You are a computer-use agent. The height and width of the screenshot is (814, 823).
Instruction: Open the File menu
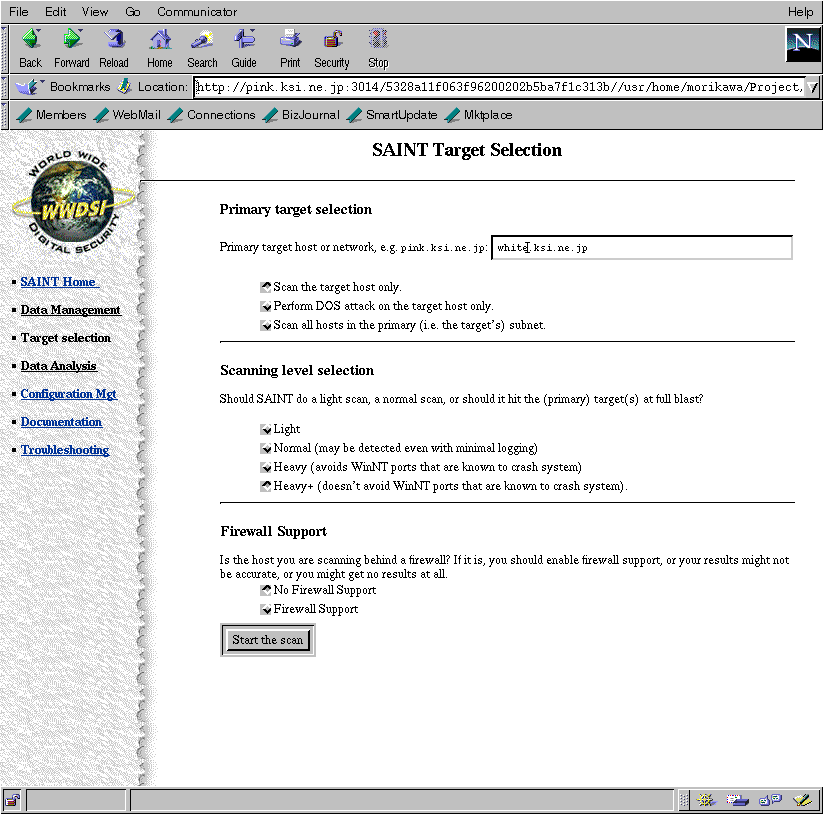tap(18, 12)
